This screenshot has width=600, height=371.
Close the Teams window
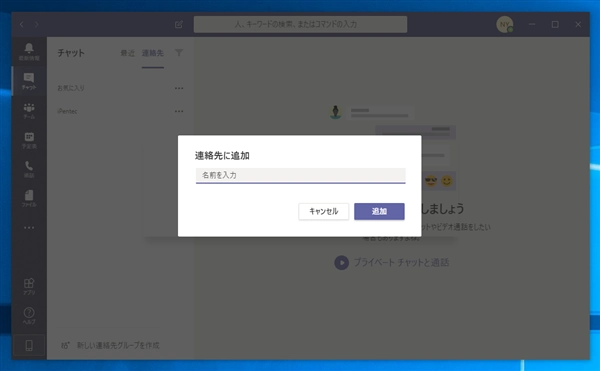coord(578,24)
